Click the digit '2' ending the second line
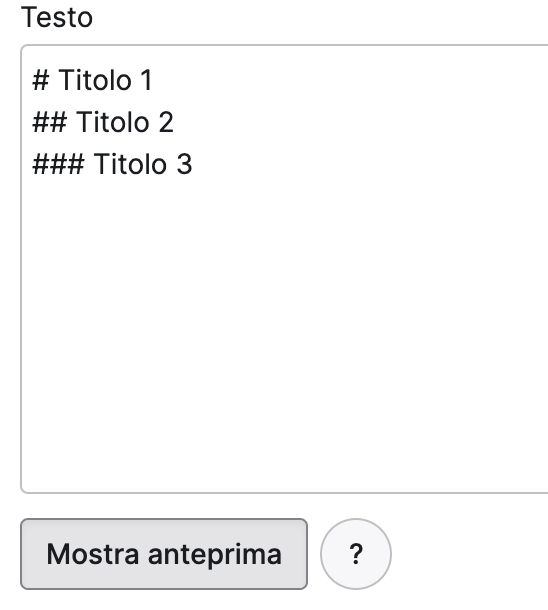This screenshot has height=610, width=548. pos(166,122)
